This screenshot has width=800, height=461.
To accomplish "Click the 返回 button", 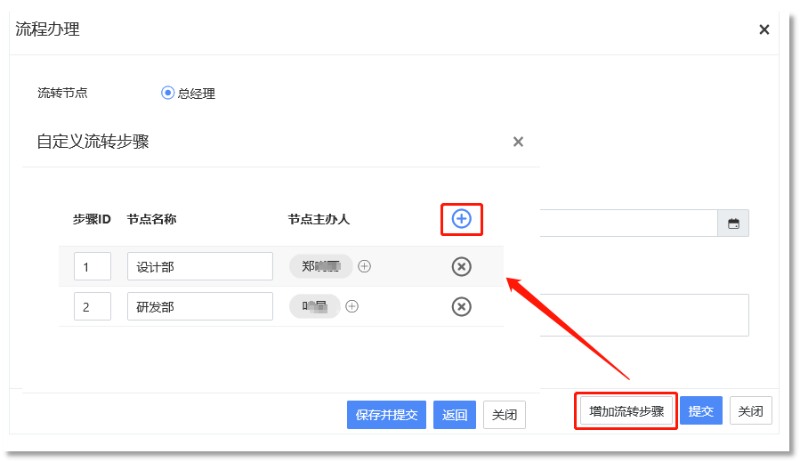I will [455, 415].
